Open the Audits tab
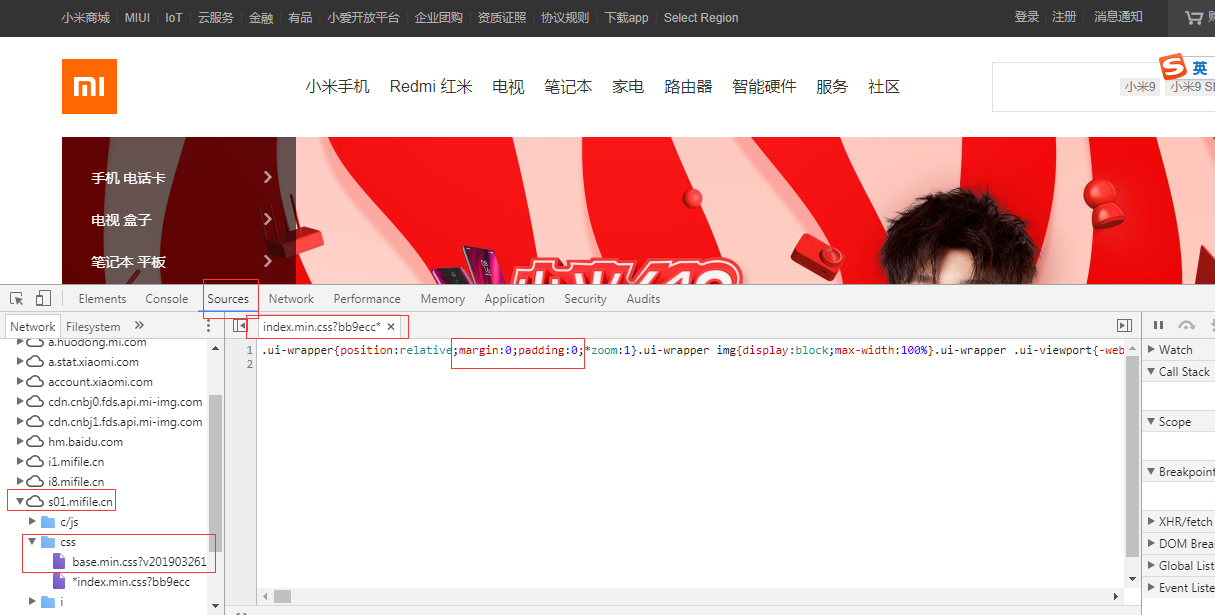This screenshot has width=1215, height=615. (643, 298)
